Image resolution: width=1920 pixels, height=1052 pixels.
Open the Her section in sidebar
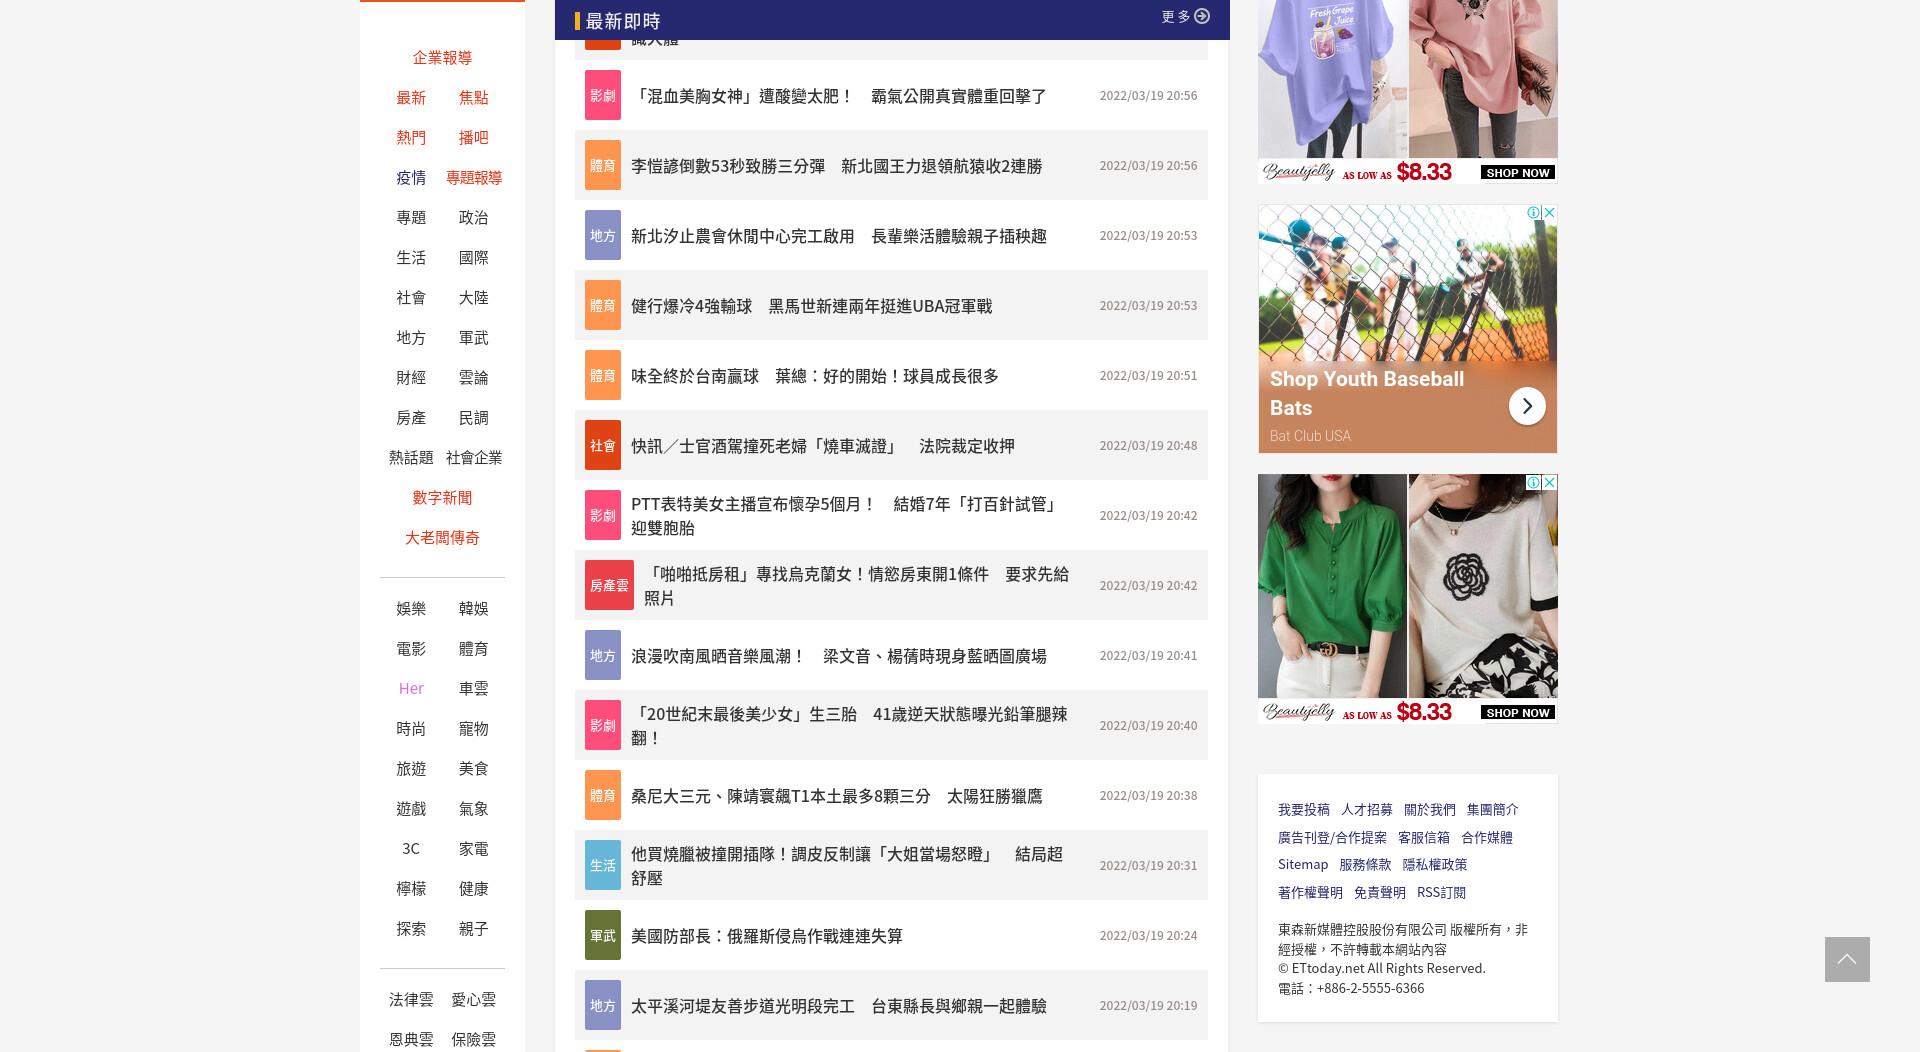click(x=411, y=688)
